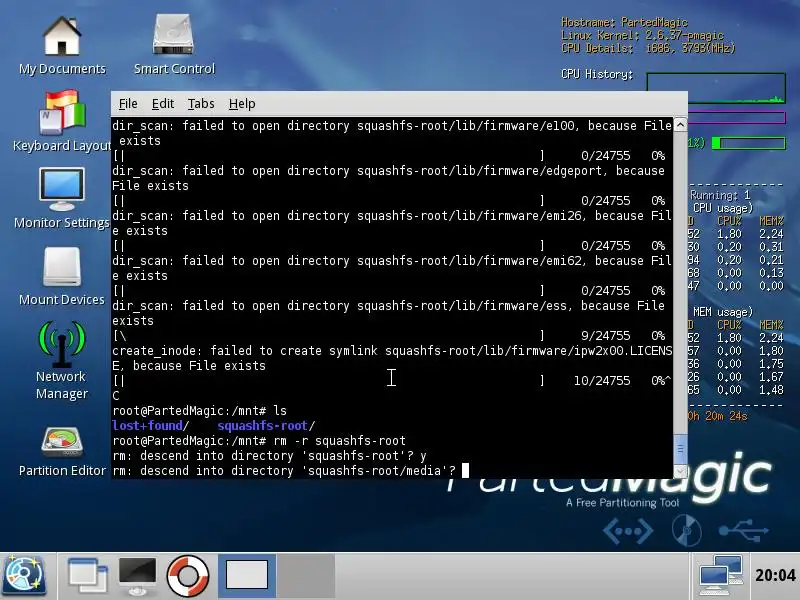The height and width of the screenshot is (600, 800).
Task: Click the lifebuoy help icon in taskbar
Action: pos(187,576)
